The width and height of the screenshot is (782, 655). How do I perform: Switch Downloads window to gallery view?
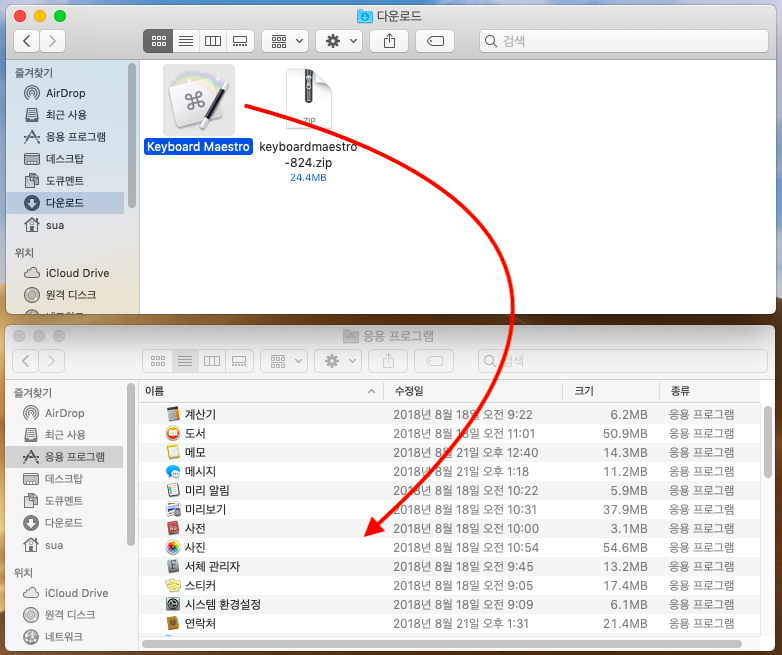point(240,41)
